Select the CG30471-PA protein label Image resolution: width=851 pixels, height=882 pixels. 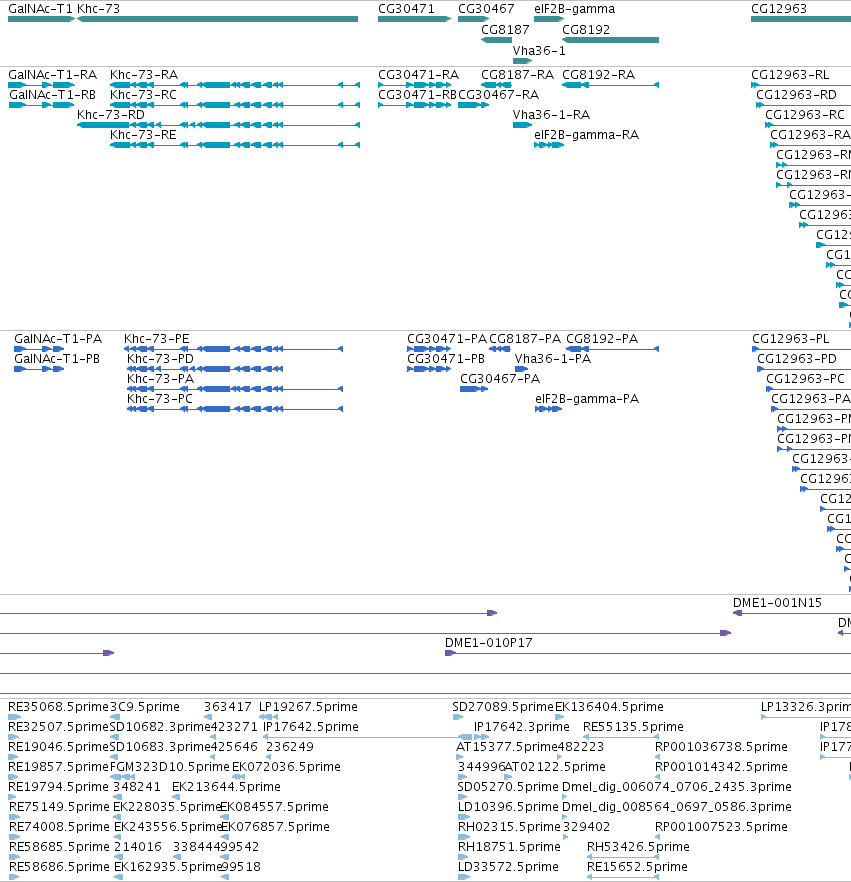[x=447, y=339]
